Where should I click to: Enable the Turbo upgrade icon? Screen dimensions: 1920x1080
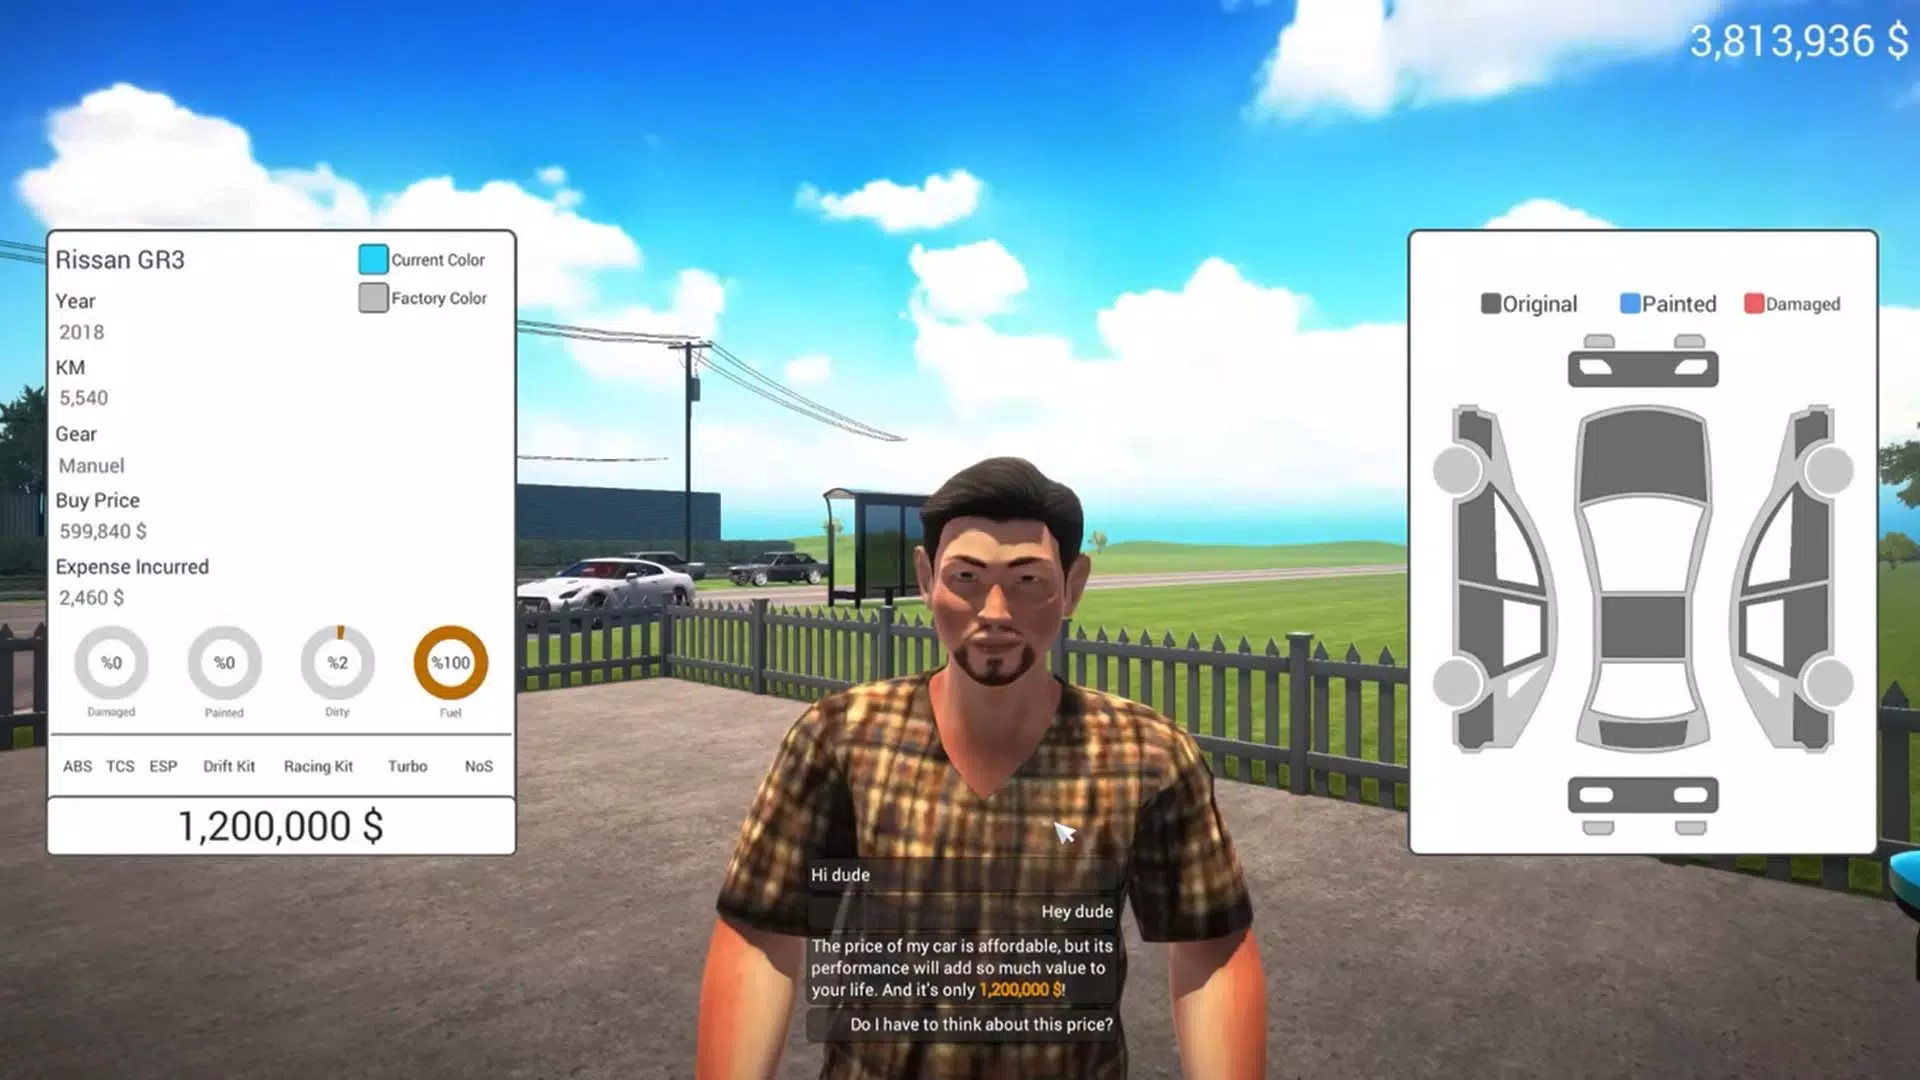click(x=407, y=766)
